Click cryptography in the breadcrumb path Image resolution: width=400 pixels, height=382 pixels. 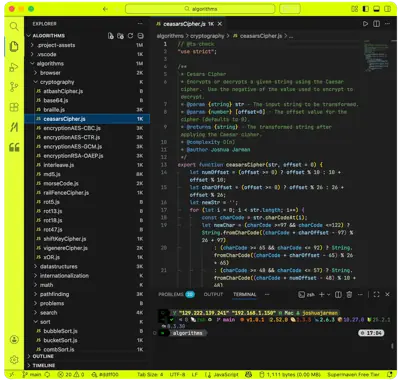point(207,36)
